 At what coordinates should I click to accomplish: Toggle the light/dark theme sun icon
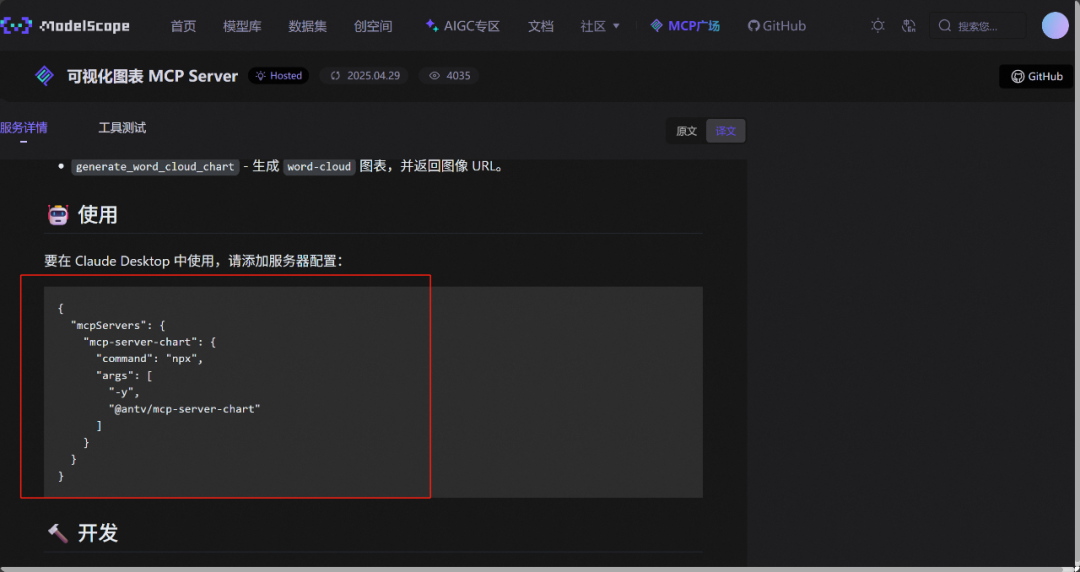click(x=878, y=26)
